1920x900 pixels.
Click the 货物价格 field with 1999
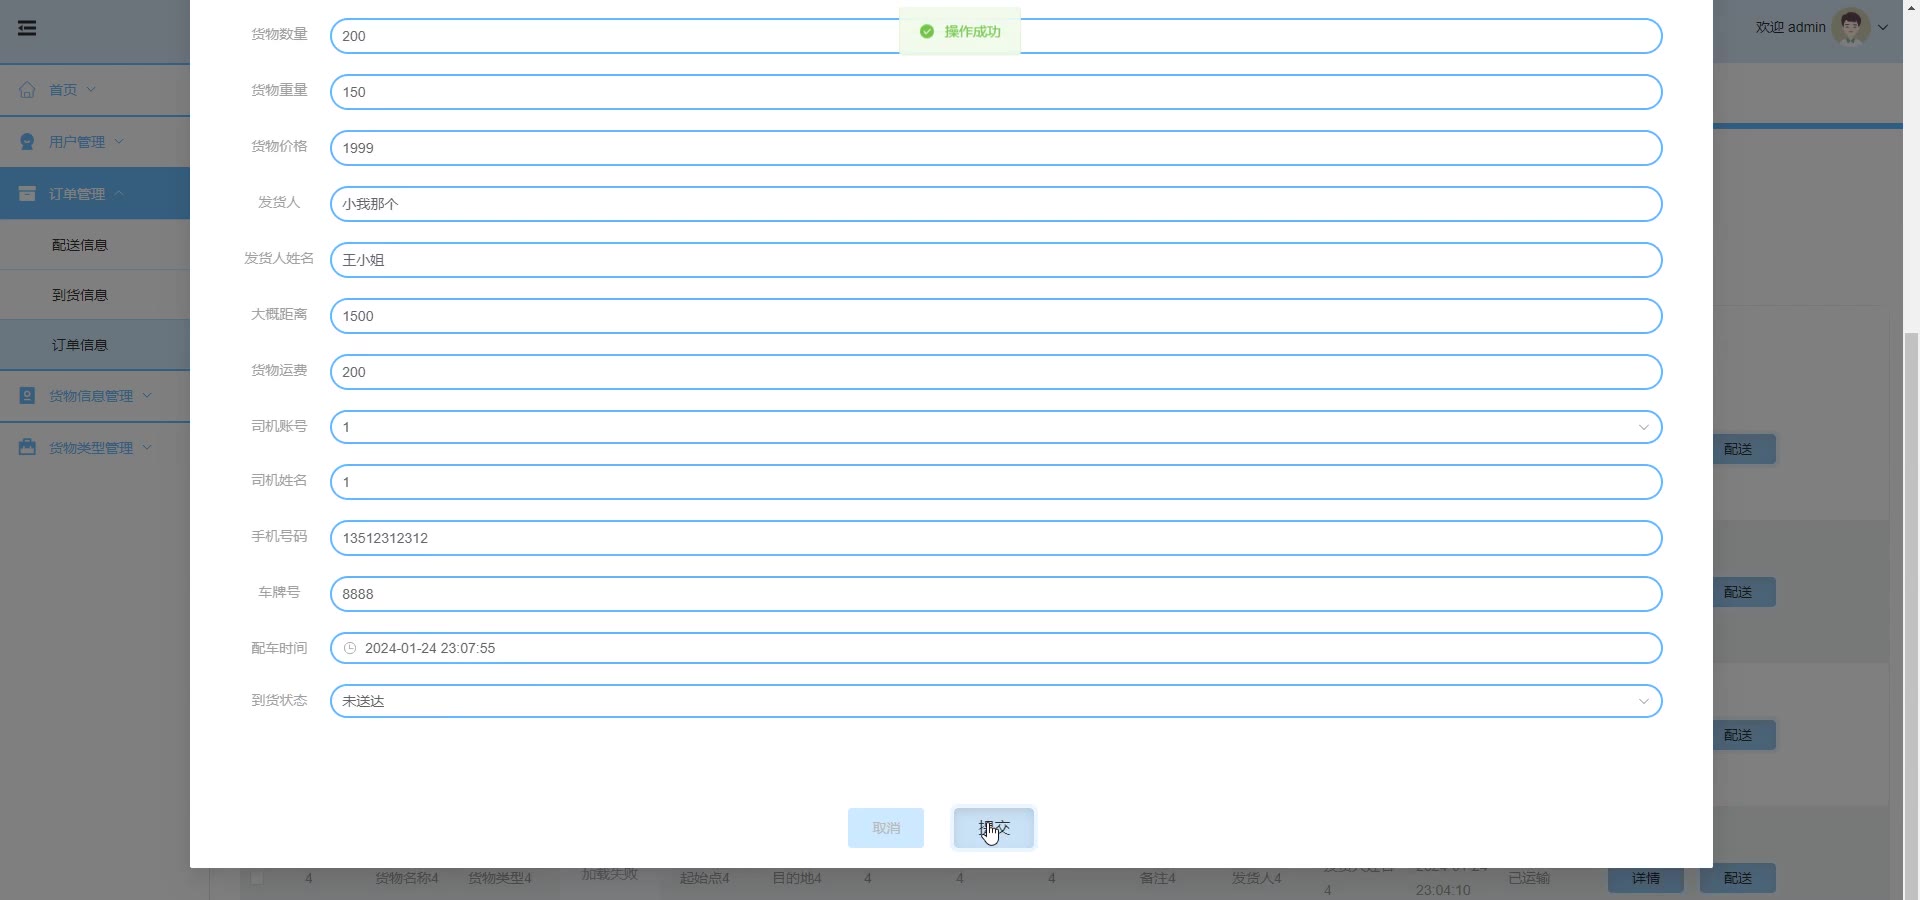(x=996, y=148)
